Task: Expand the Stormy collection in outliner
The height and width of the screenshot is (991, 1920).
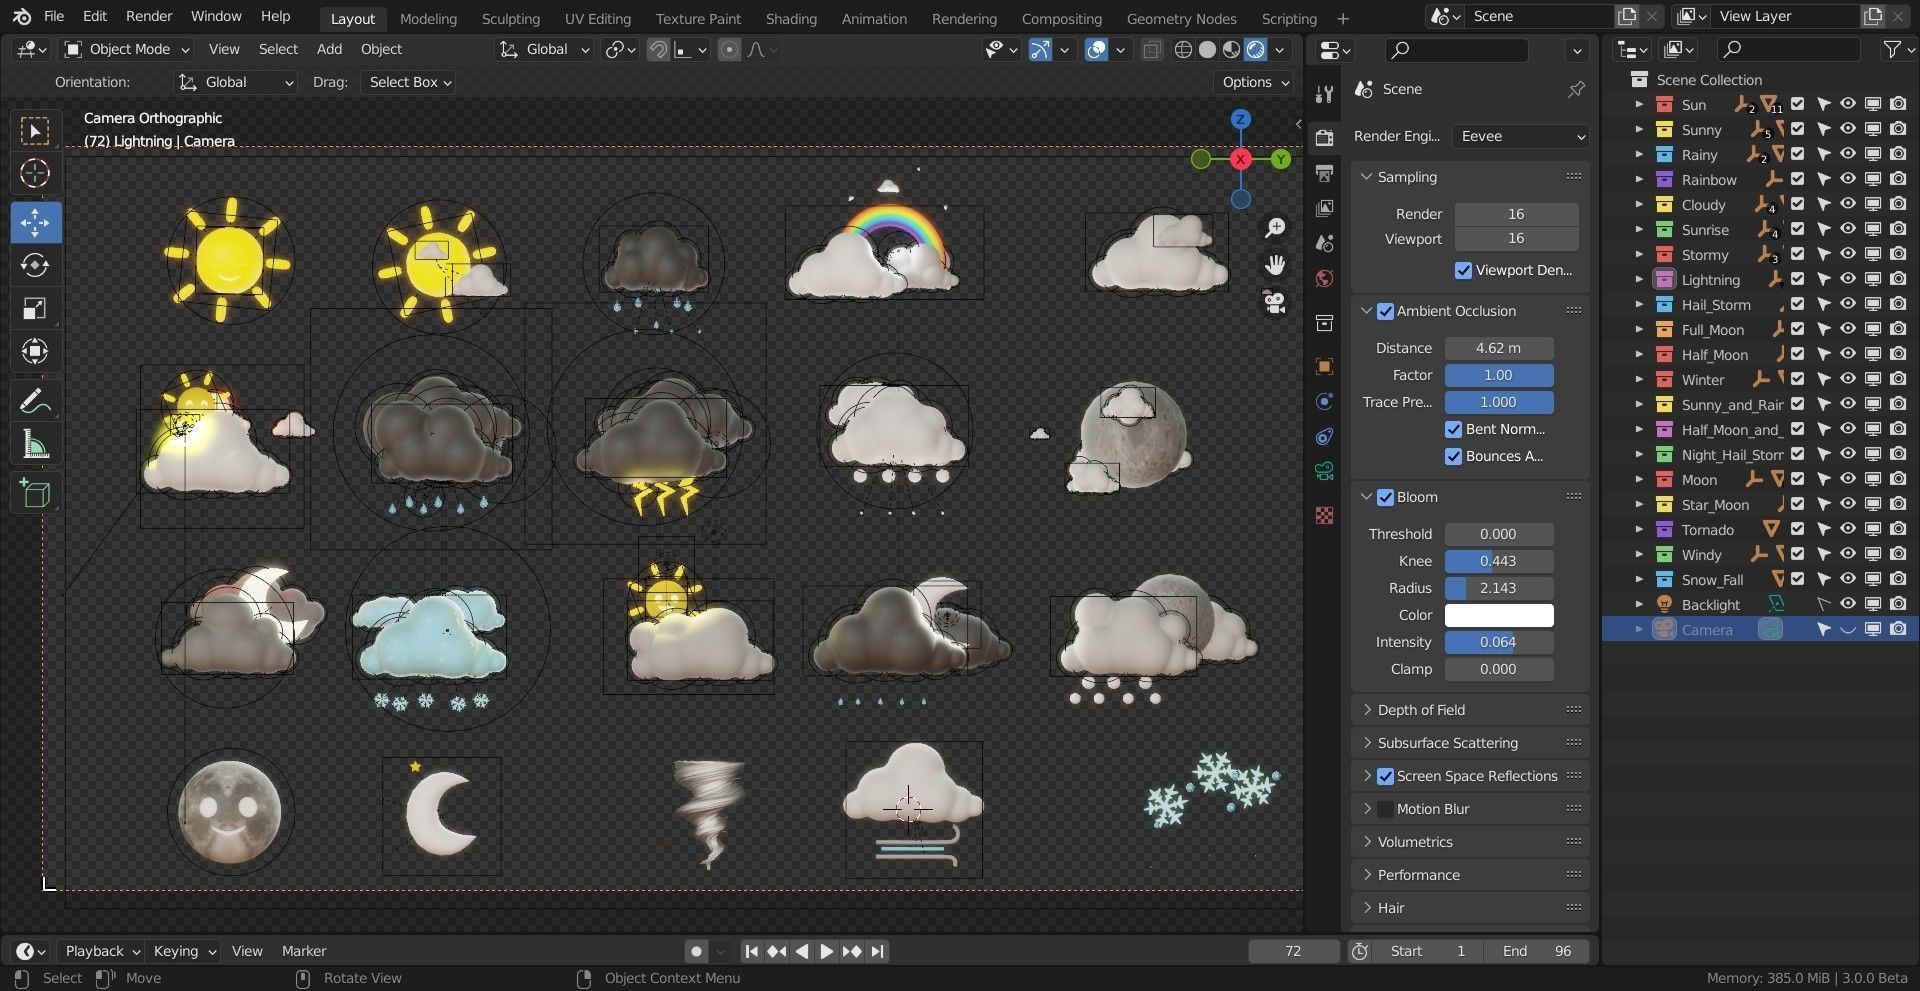Action: pyautogui.click(x=1638, y=254)
